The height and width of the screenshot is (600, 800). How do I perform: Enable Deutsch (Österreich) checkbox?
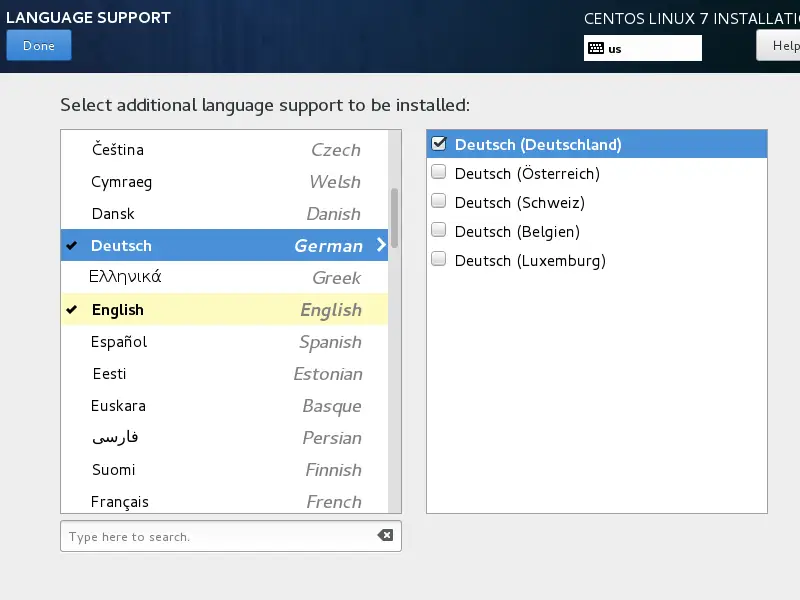[x=439, y=172]
